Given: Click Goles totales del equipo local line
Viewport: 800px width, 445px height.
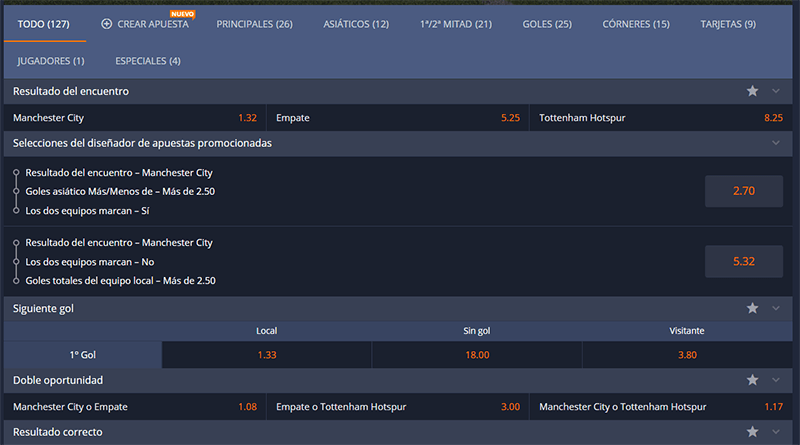Looking at the screenshot, I should 120,281.
